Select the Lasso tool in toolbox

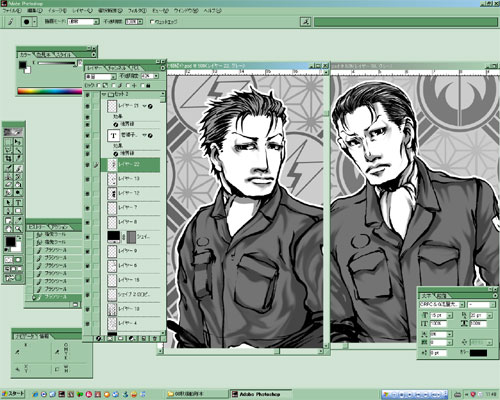8,150
